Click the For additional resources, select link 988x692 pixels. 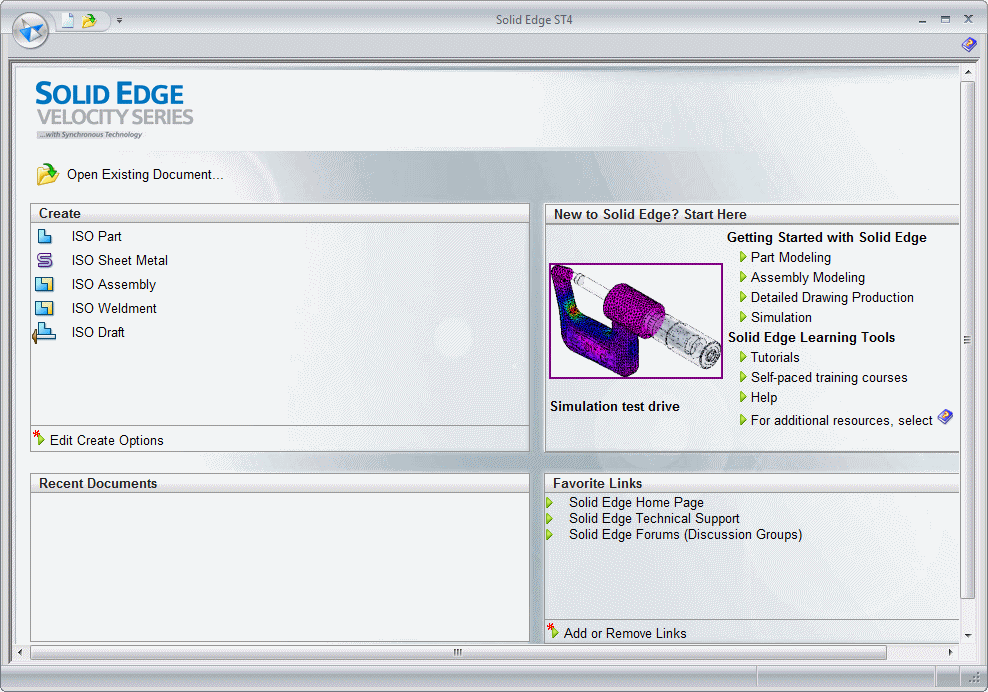841,420
